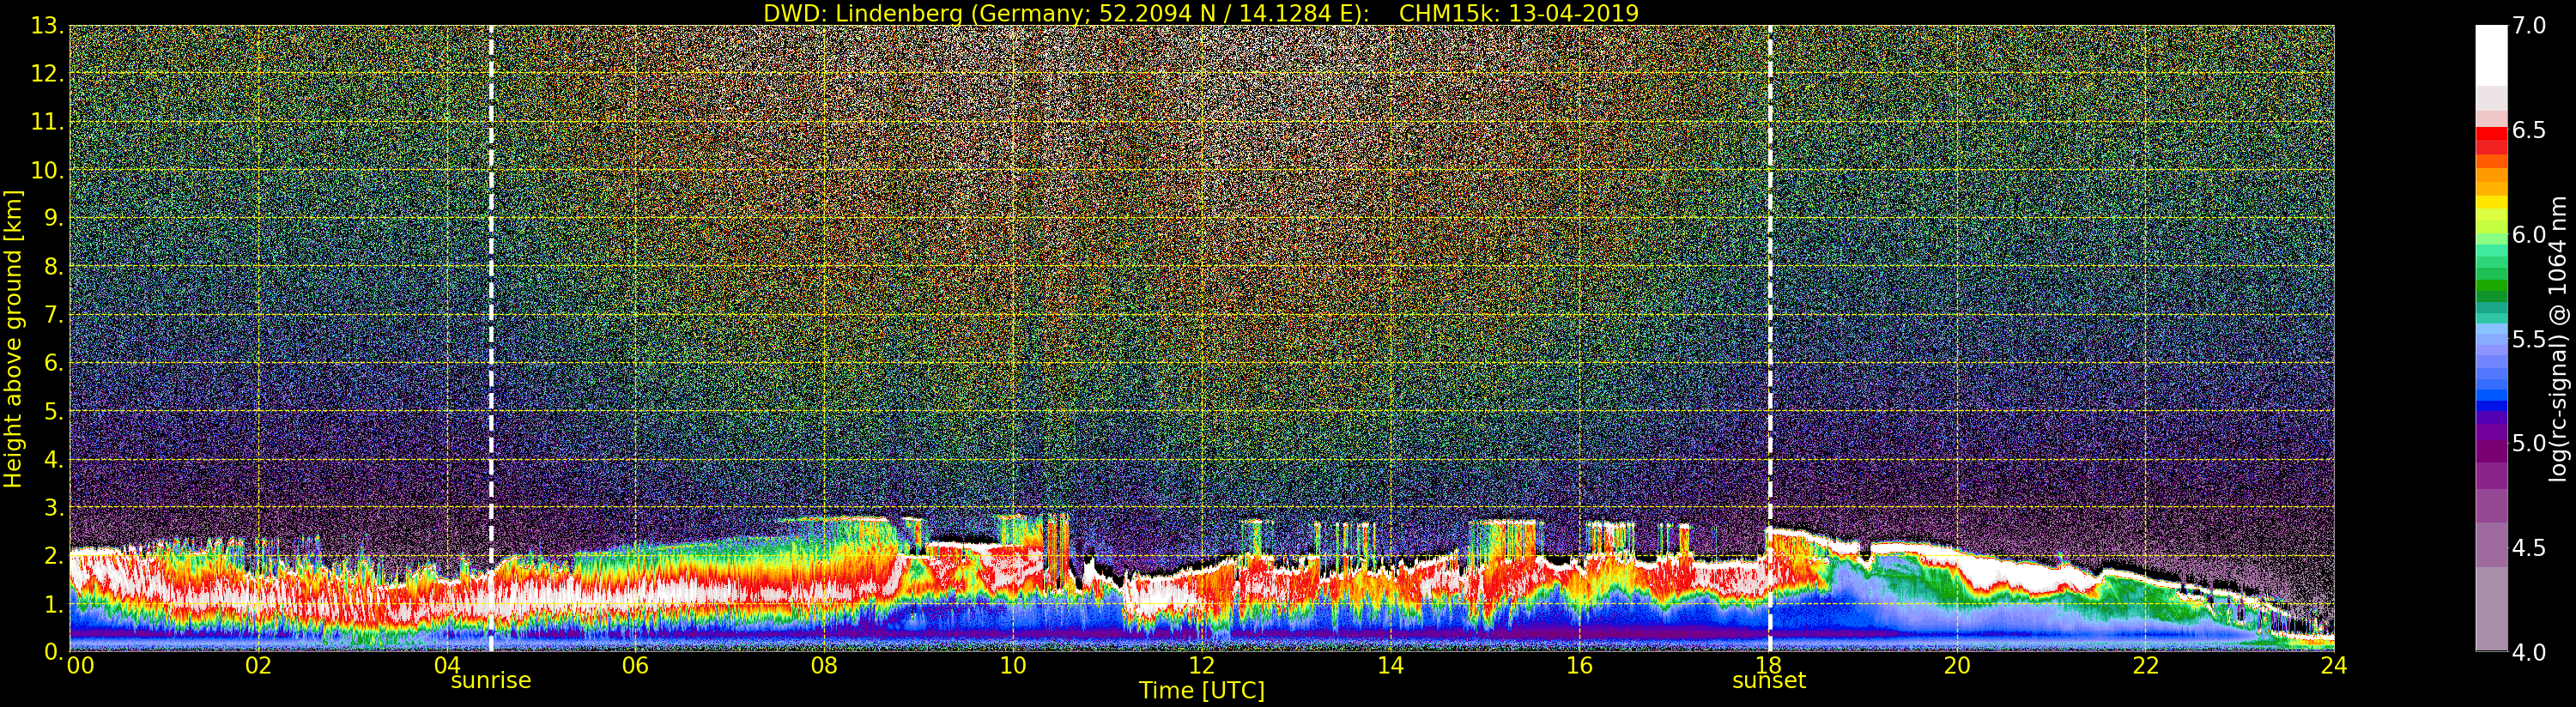Select the "CHM15k: 13-04-2019" title text
This screenshot has height=707, width=2576.
coord(1519,13)
